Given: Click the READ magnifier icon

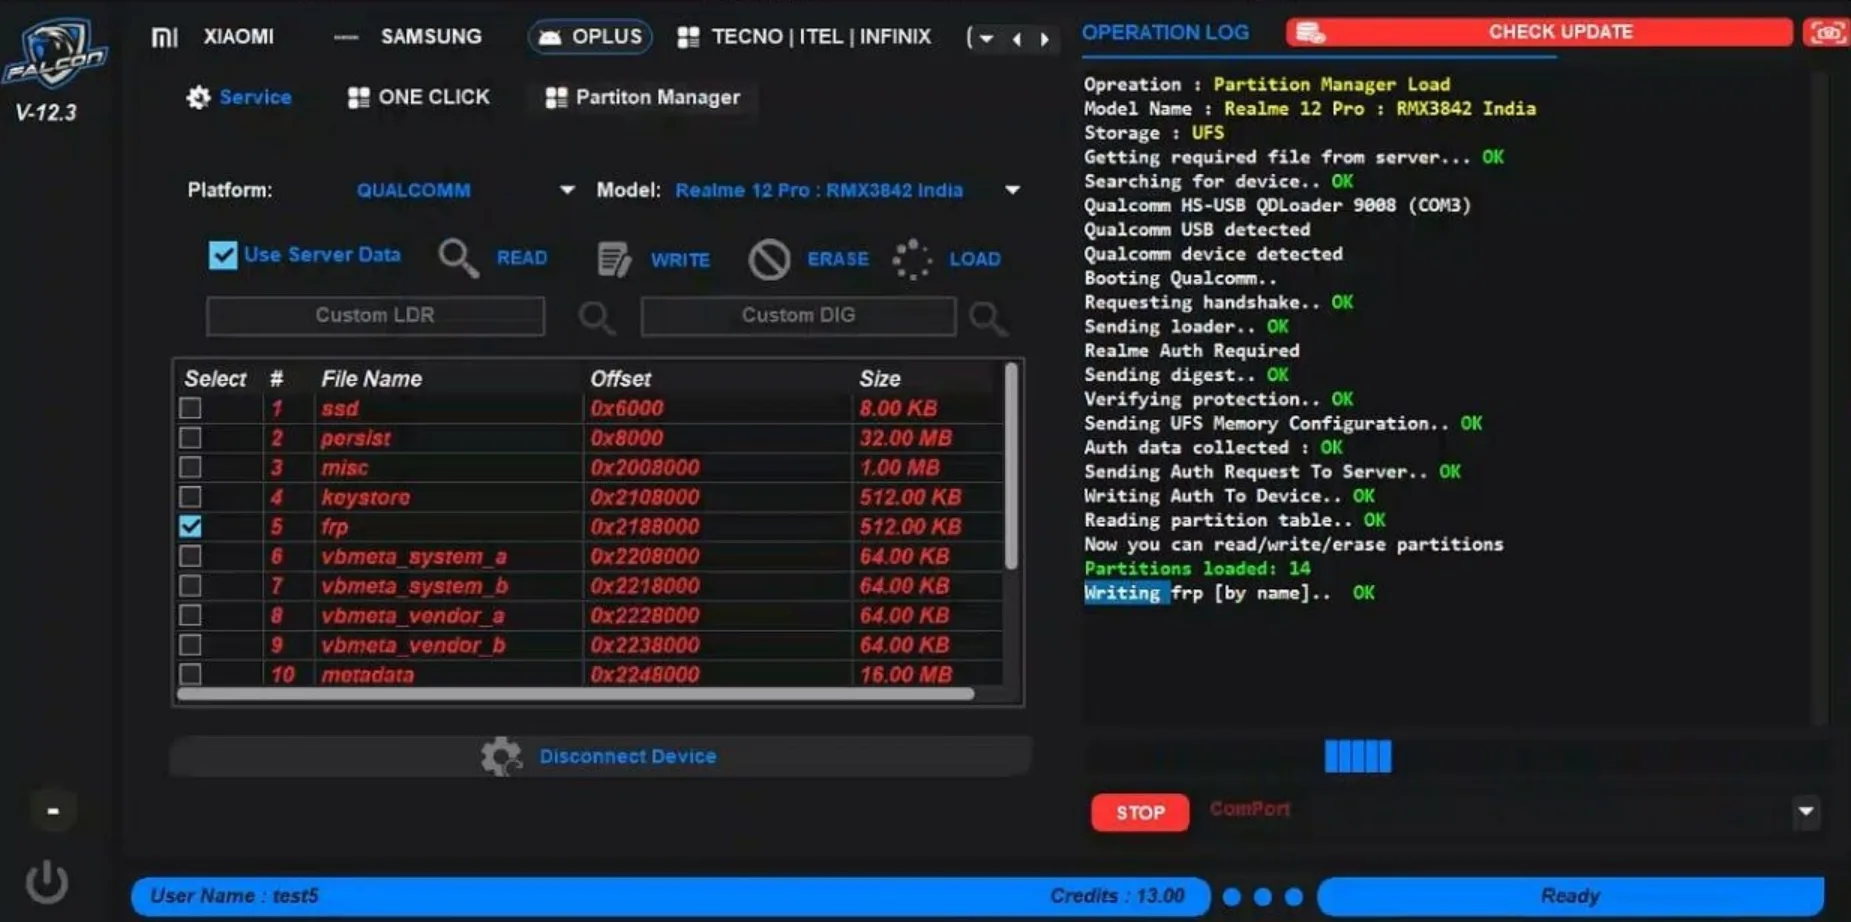Looking at the screenshot, I should (x=458, y=258).
